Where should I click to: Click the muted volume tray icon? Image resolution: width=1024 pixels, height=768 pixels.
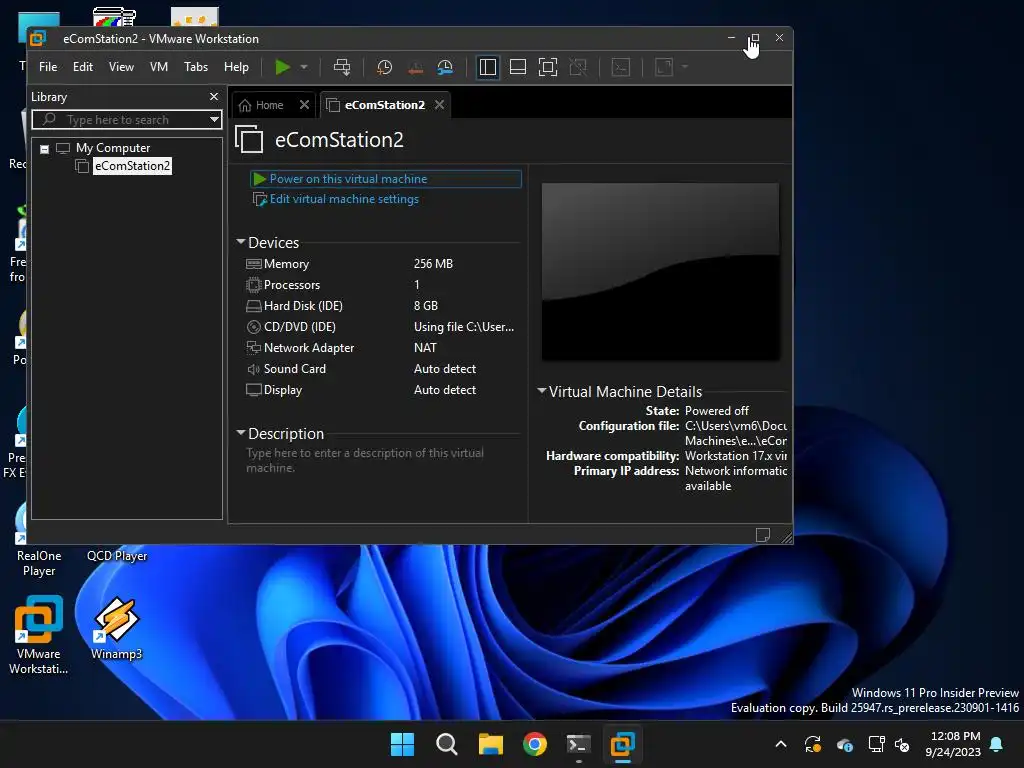tap(902, 744)
